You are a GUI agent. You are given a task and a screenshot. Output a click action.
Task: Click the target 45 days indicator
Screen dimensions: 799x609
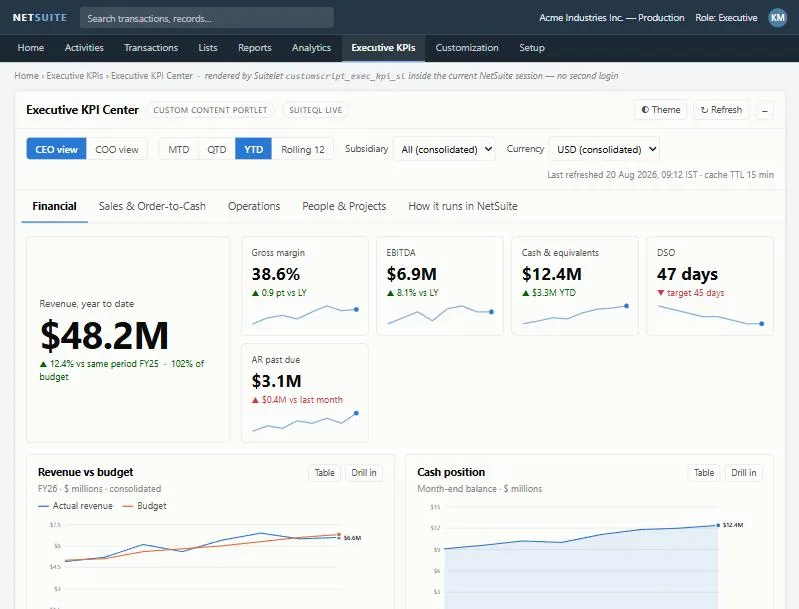point(690,293)
